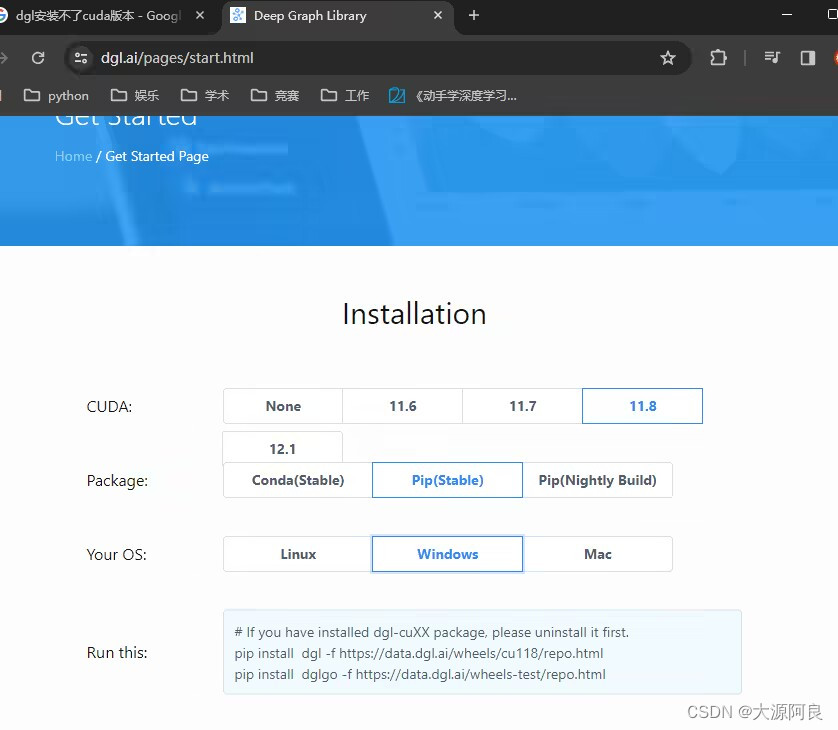Viewport: 838px width, 730px height.
Task: Select CUDA version 12.1
Action: [x=282, y=447]
